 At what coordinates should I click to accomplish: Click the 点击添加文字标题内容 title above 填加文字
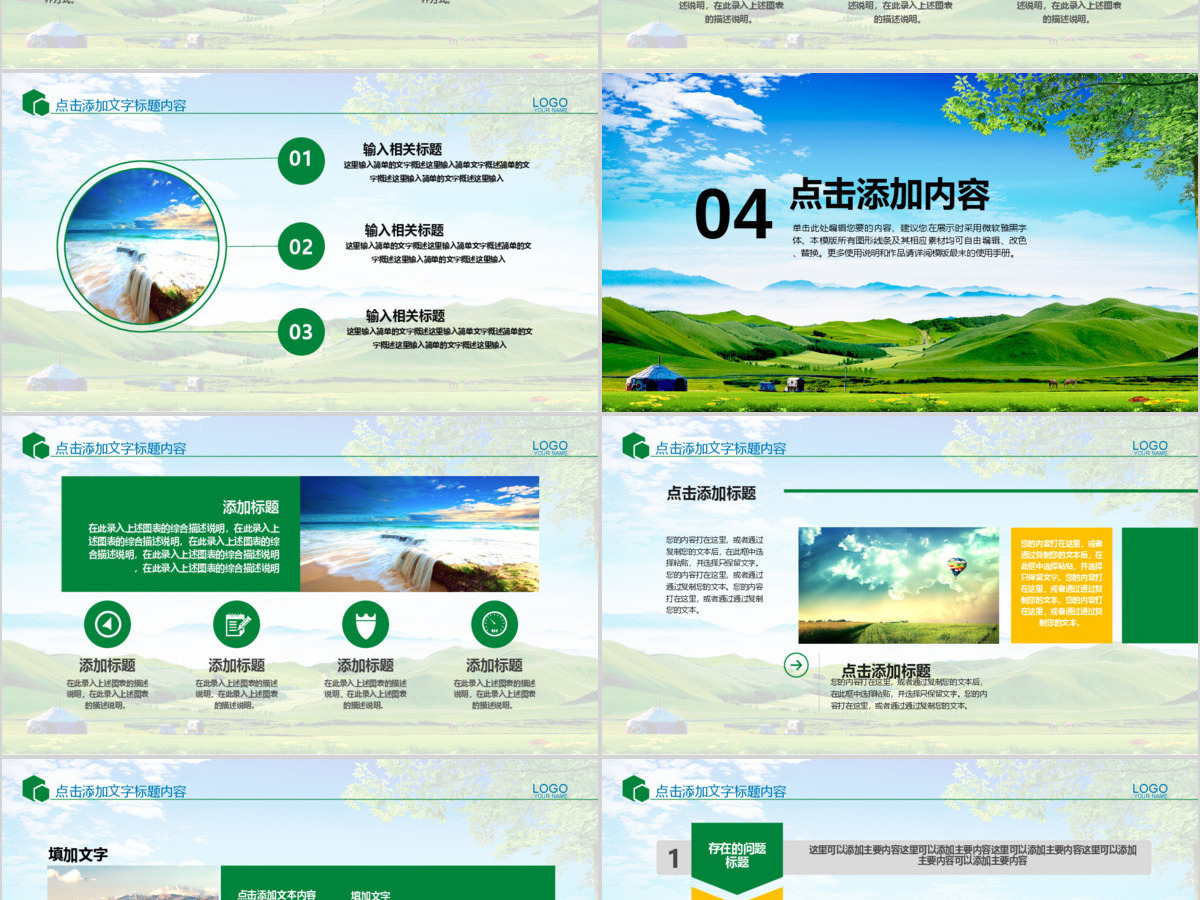coord(120,791)
